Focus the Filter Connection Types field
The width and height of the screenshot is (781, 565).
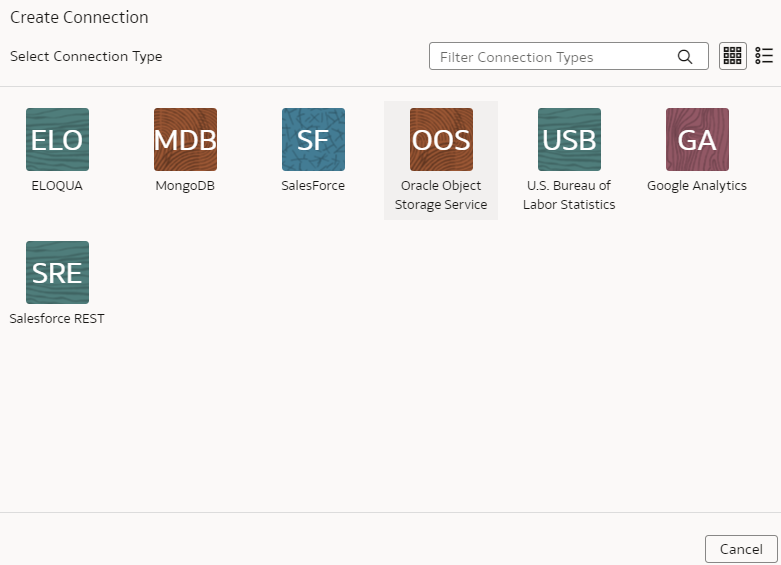pyautogui.click(x=569, y=56)
